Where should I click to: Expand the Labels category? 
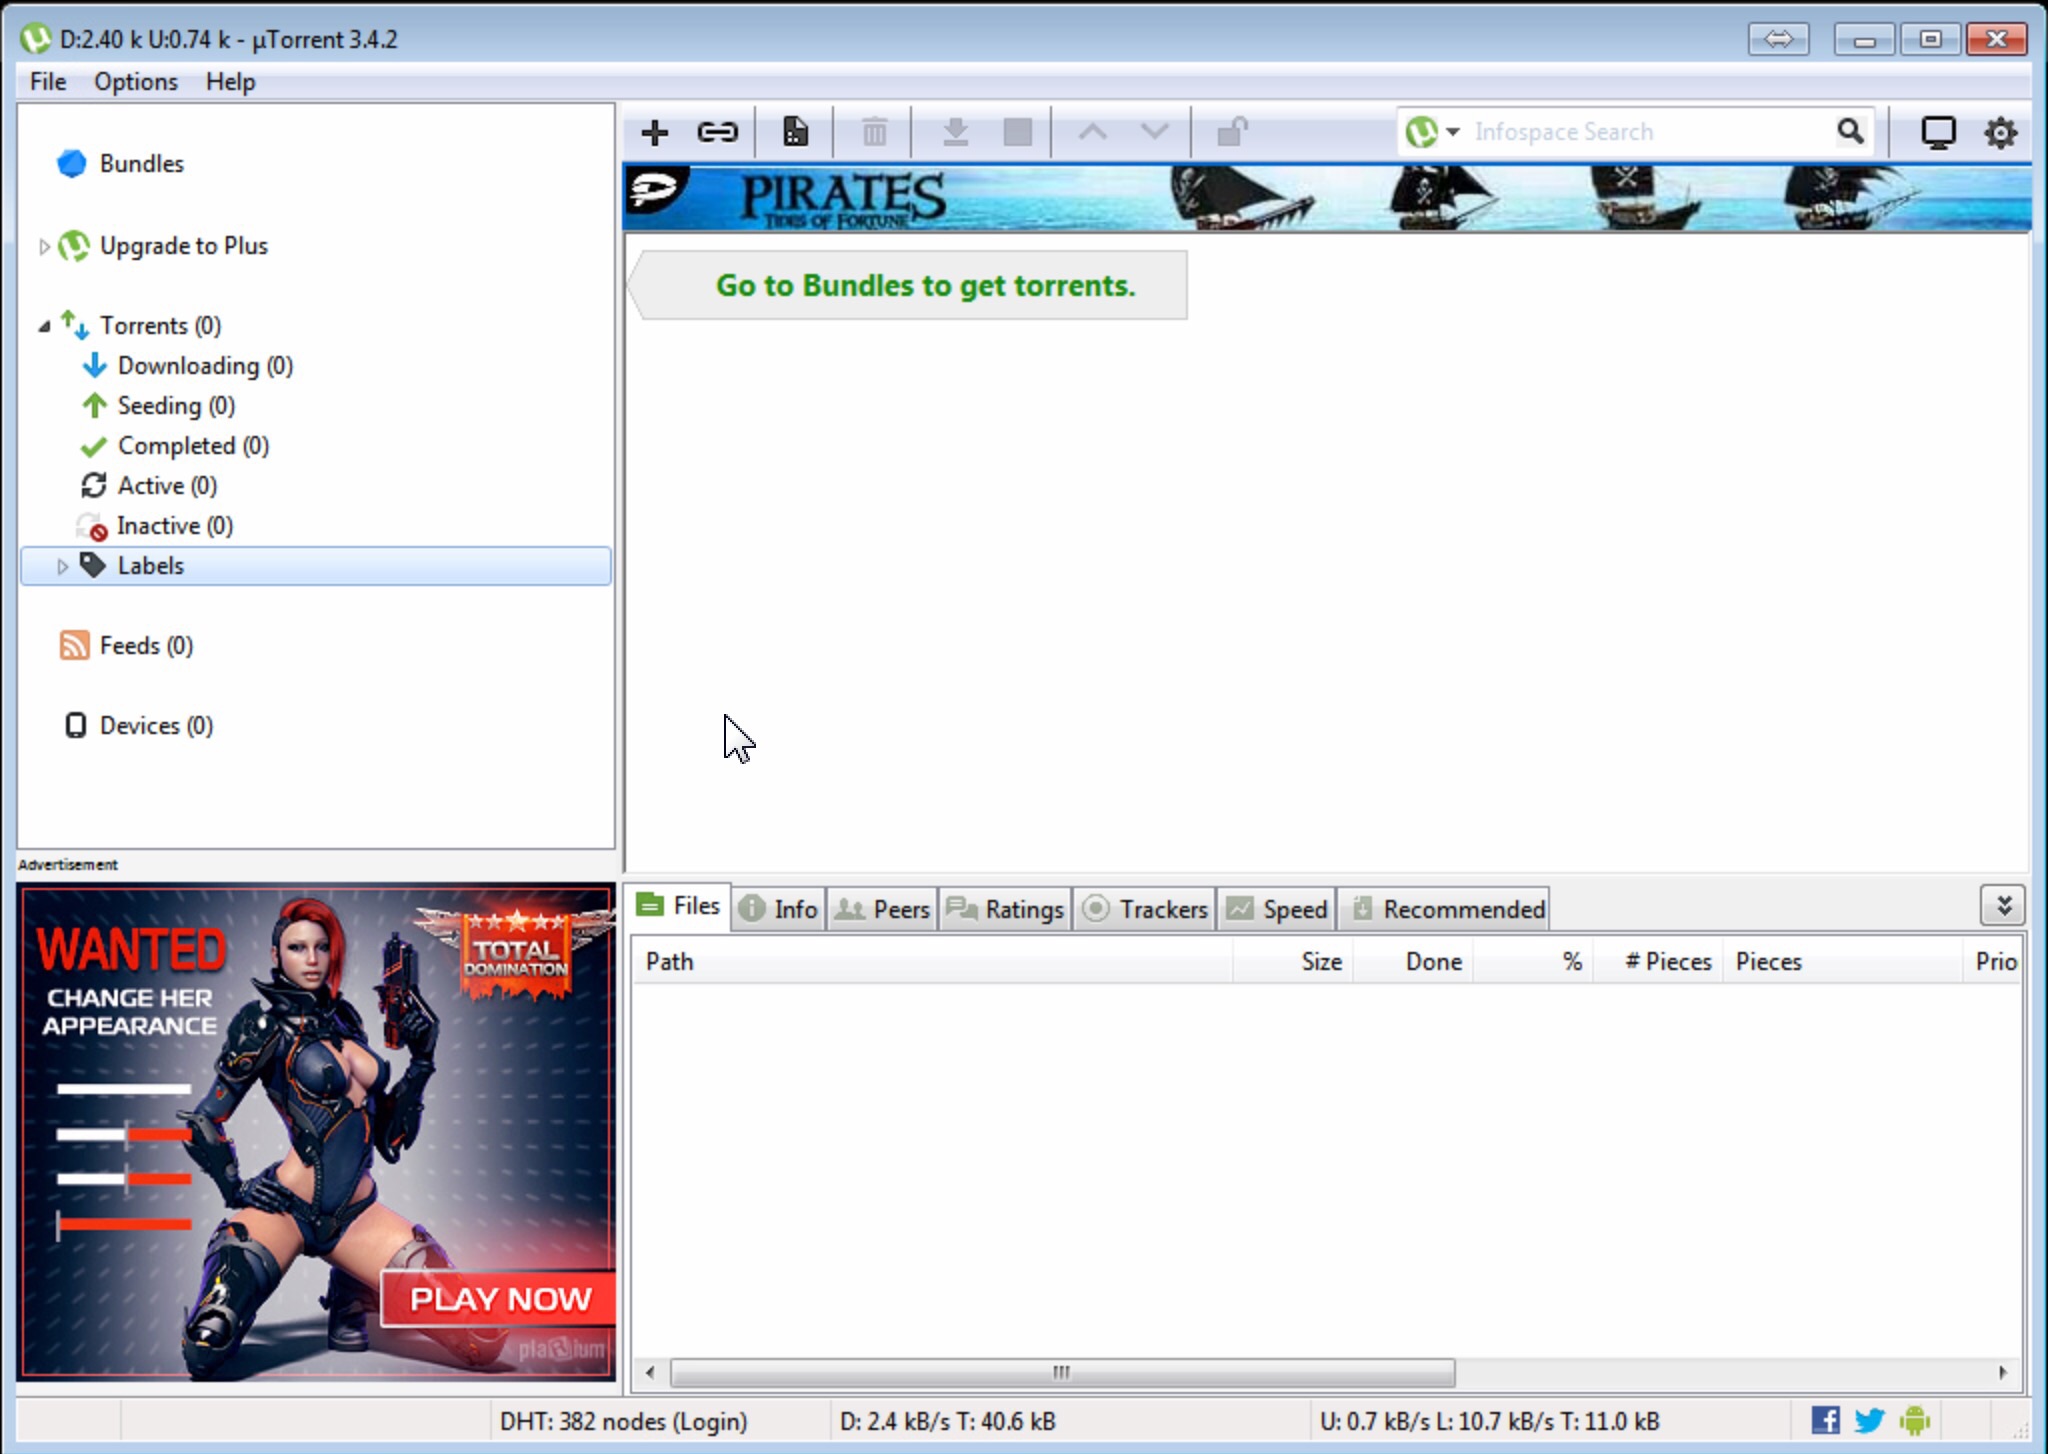coord(63,565)
